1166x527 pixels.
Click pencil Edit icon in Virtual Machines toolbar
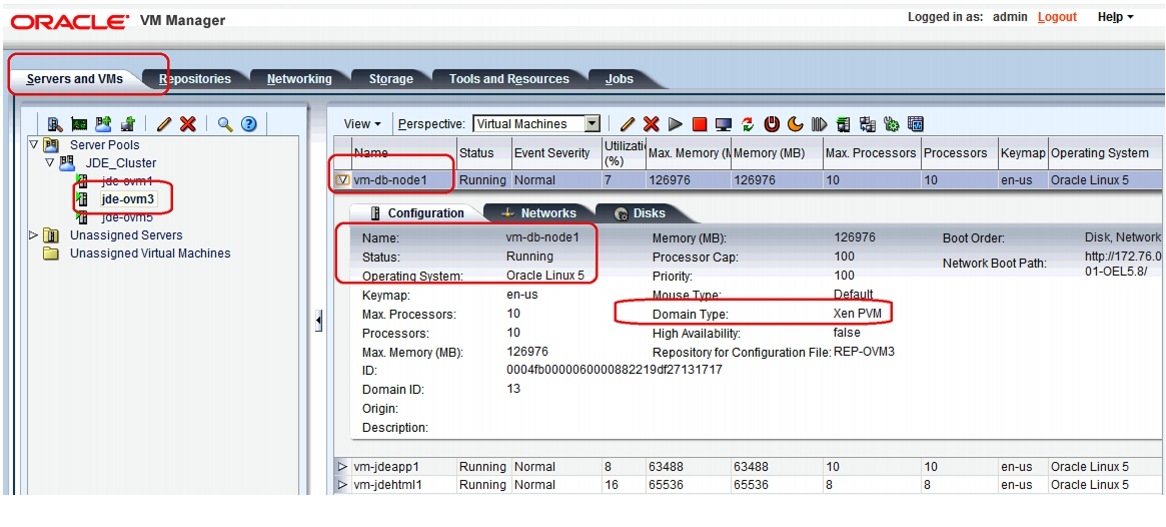[628, 124]
